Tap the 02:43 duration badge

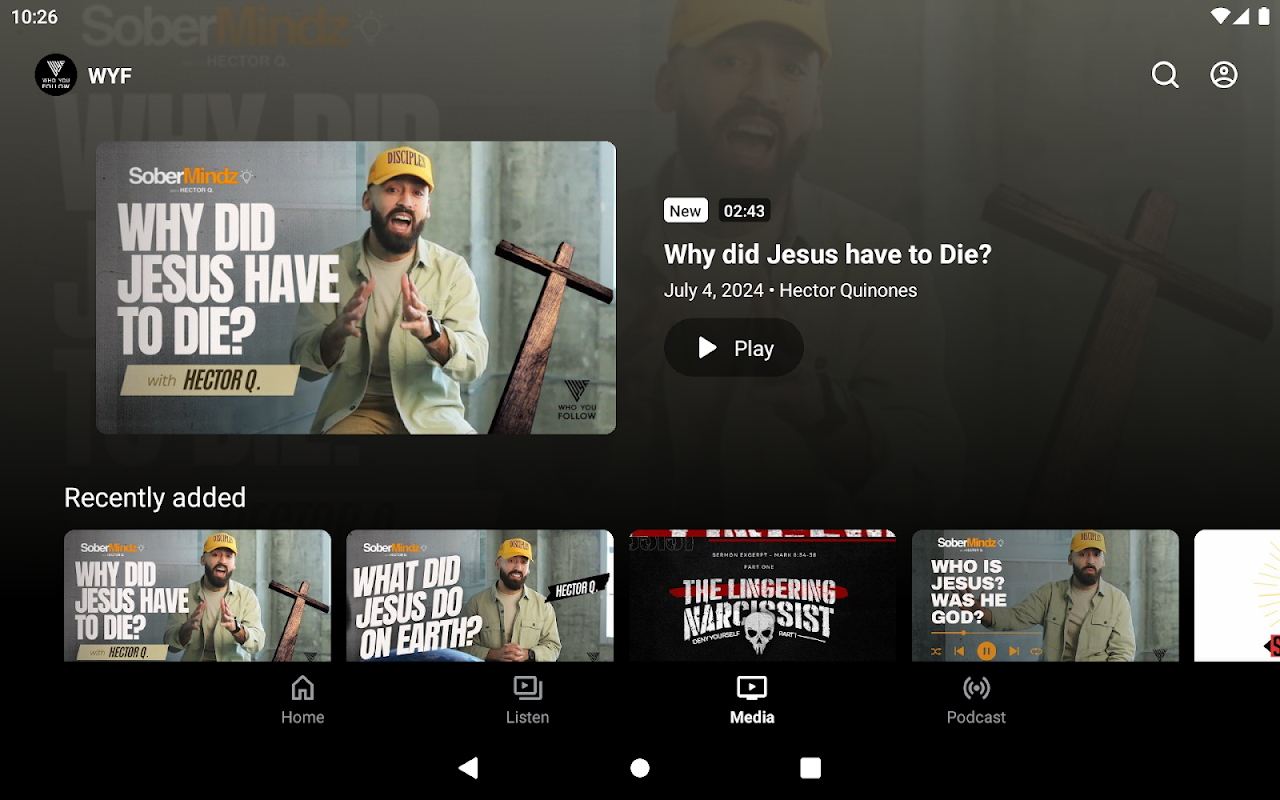click(x=744, y=210)
